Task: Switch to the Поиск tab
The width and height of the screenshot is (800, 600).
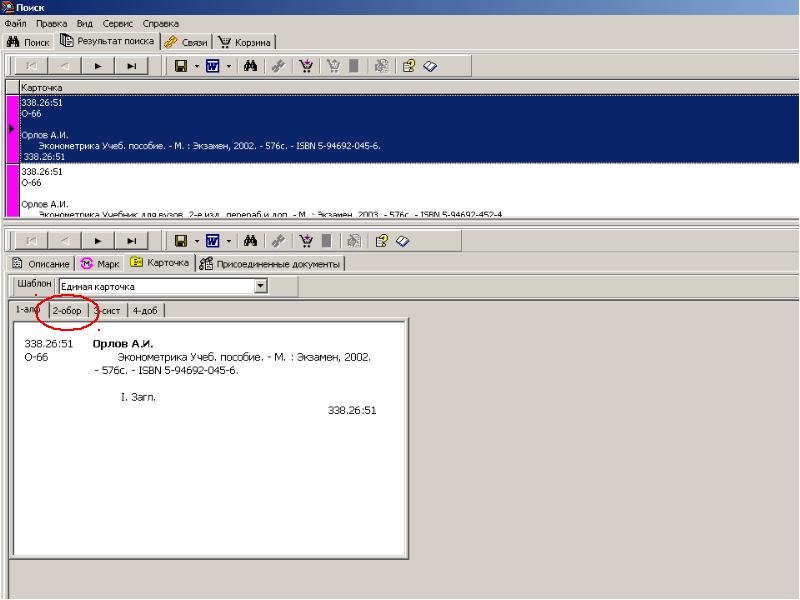Action: [29, 42]
